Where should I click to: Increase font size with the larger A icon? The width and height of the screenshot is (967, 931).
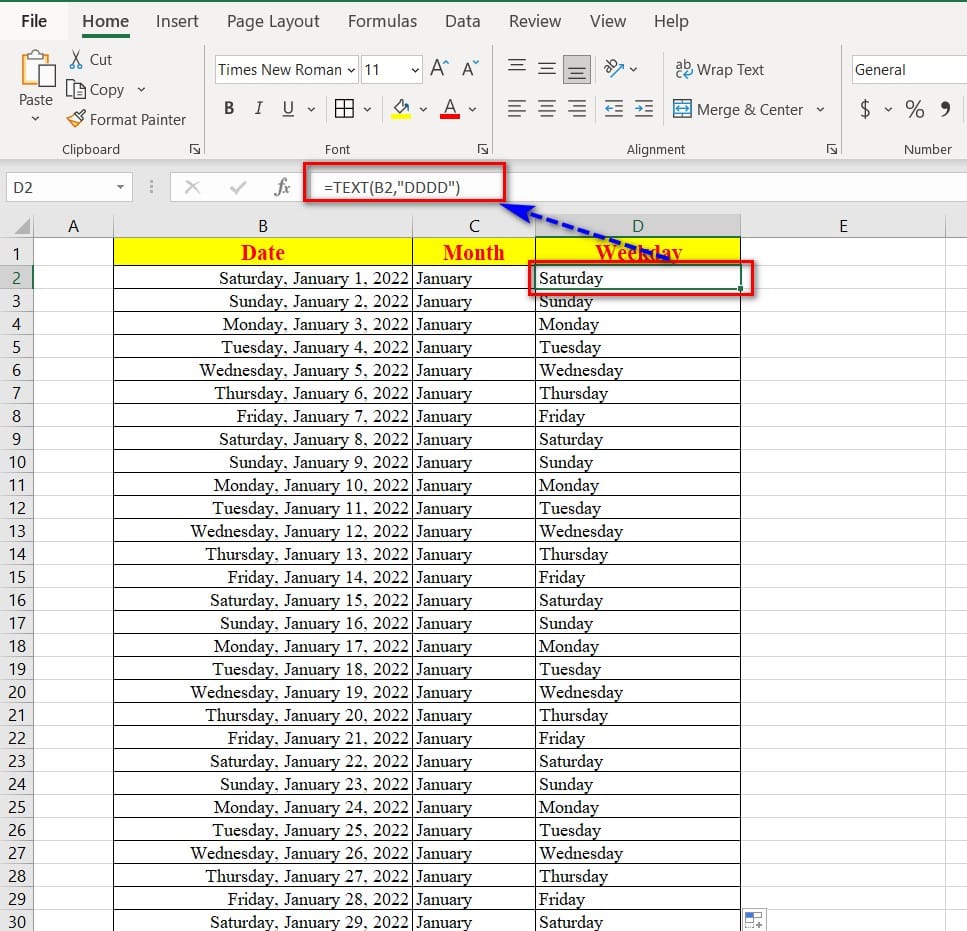coord(440,68)
